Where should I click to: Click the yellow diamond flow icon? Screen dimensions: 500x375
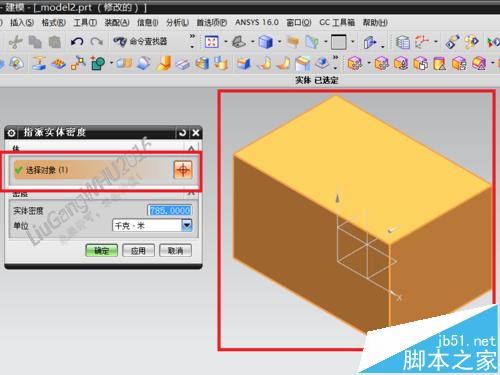pos(472,42)
